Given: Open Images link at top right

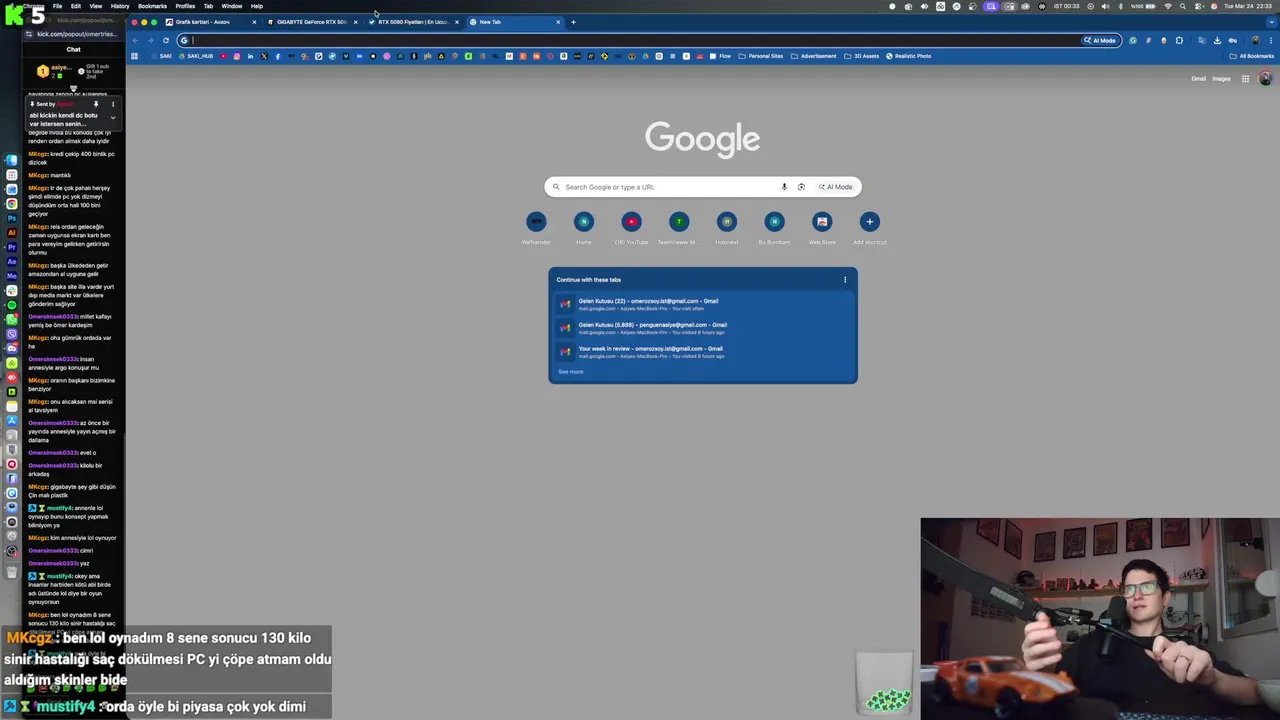Looking at the screenshot, I should (1221, 79).
